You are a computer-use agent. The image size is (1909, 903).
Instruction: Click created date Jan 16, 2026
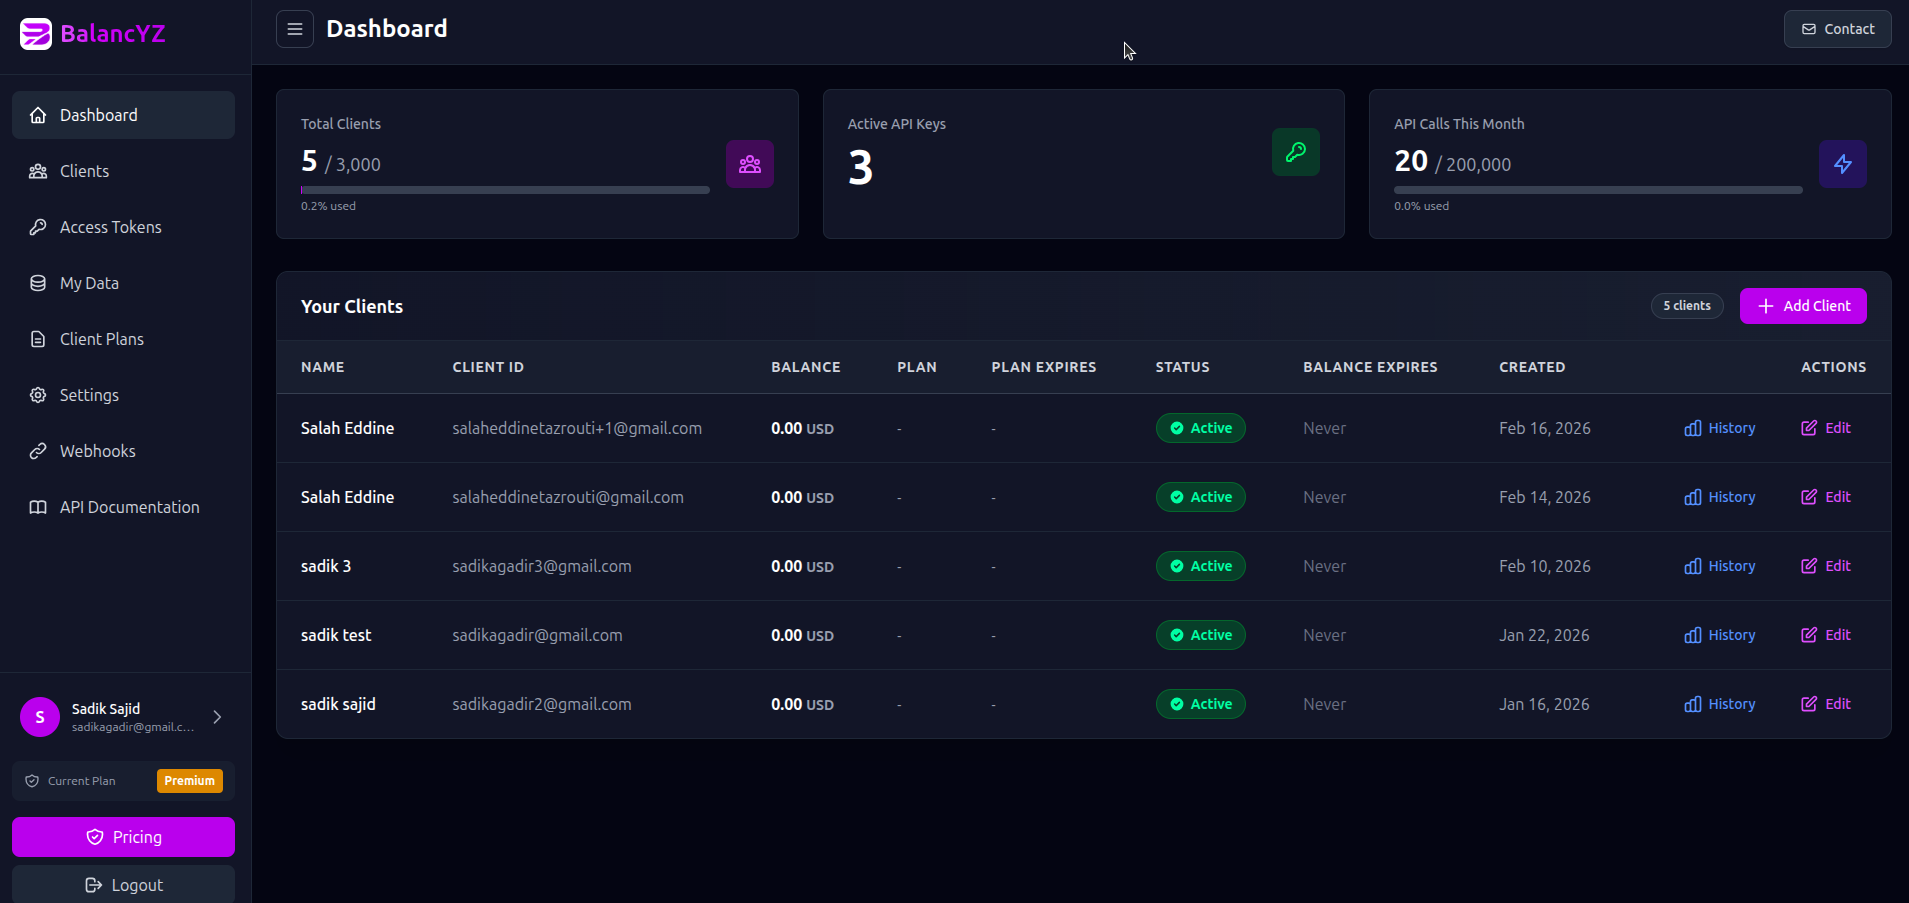tap(1544, 704)
